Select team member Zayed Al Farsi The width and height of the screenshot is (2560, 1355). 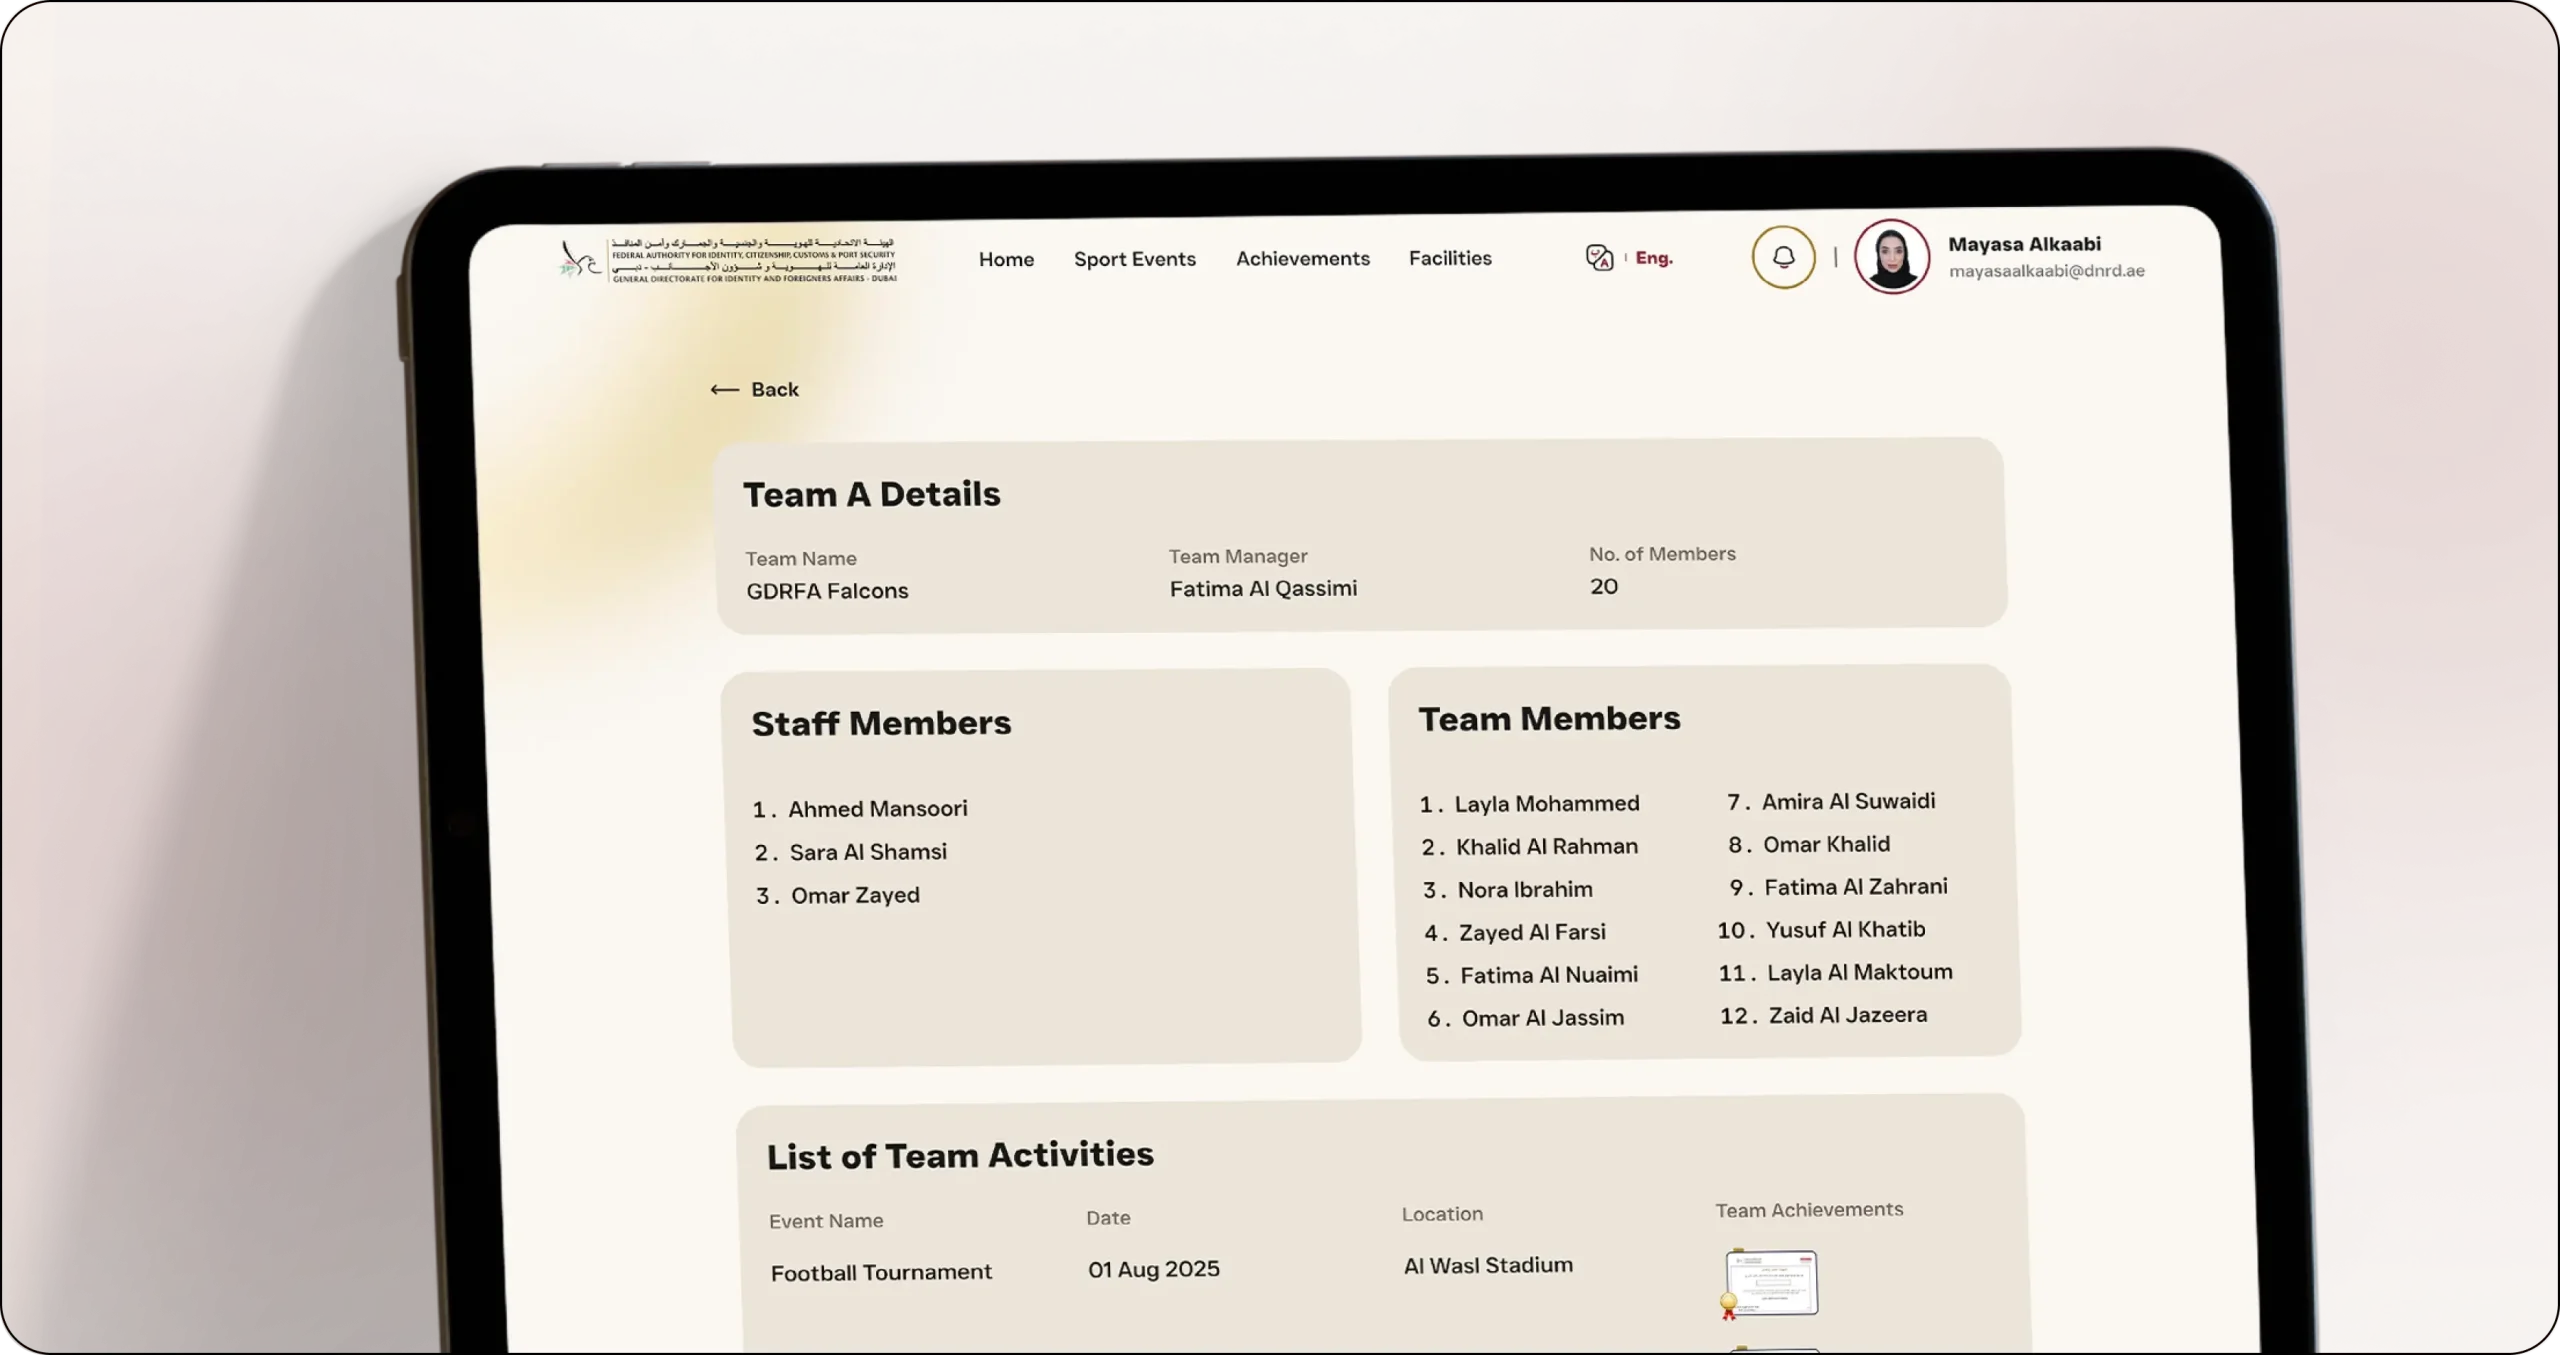pos(1531,932)
